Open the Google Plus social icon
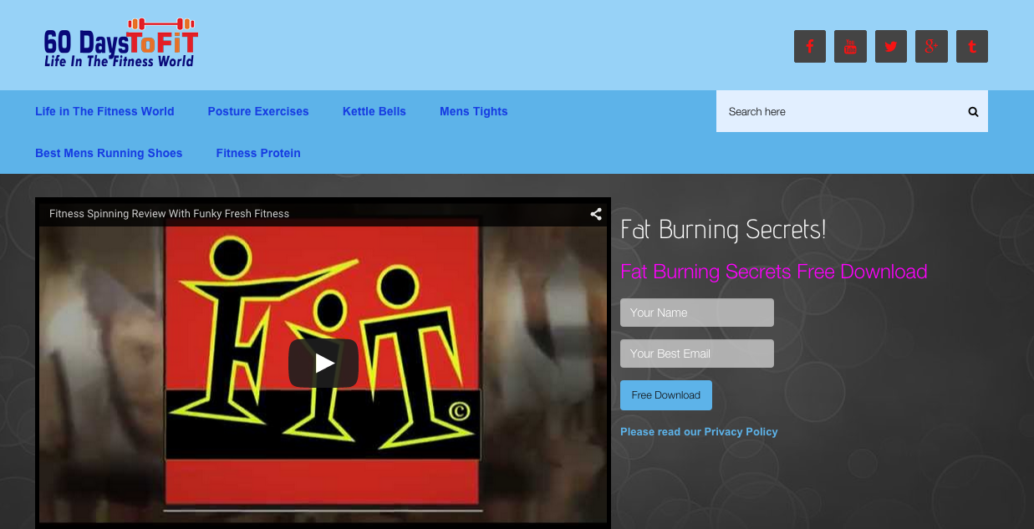 click(931, 46)
